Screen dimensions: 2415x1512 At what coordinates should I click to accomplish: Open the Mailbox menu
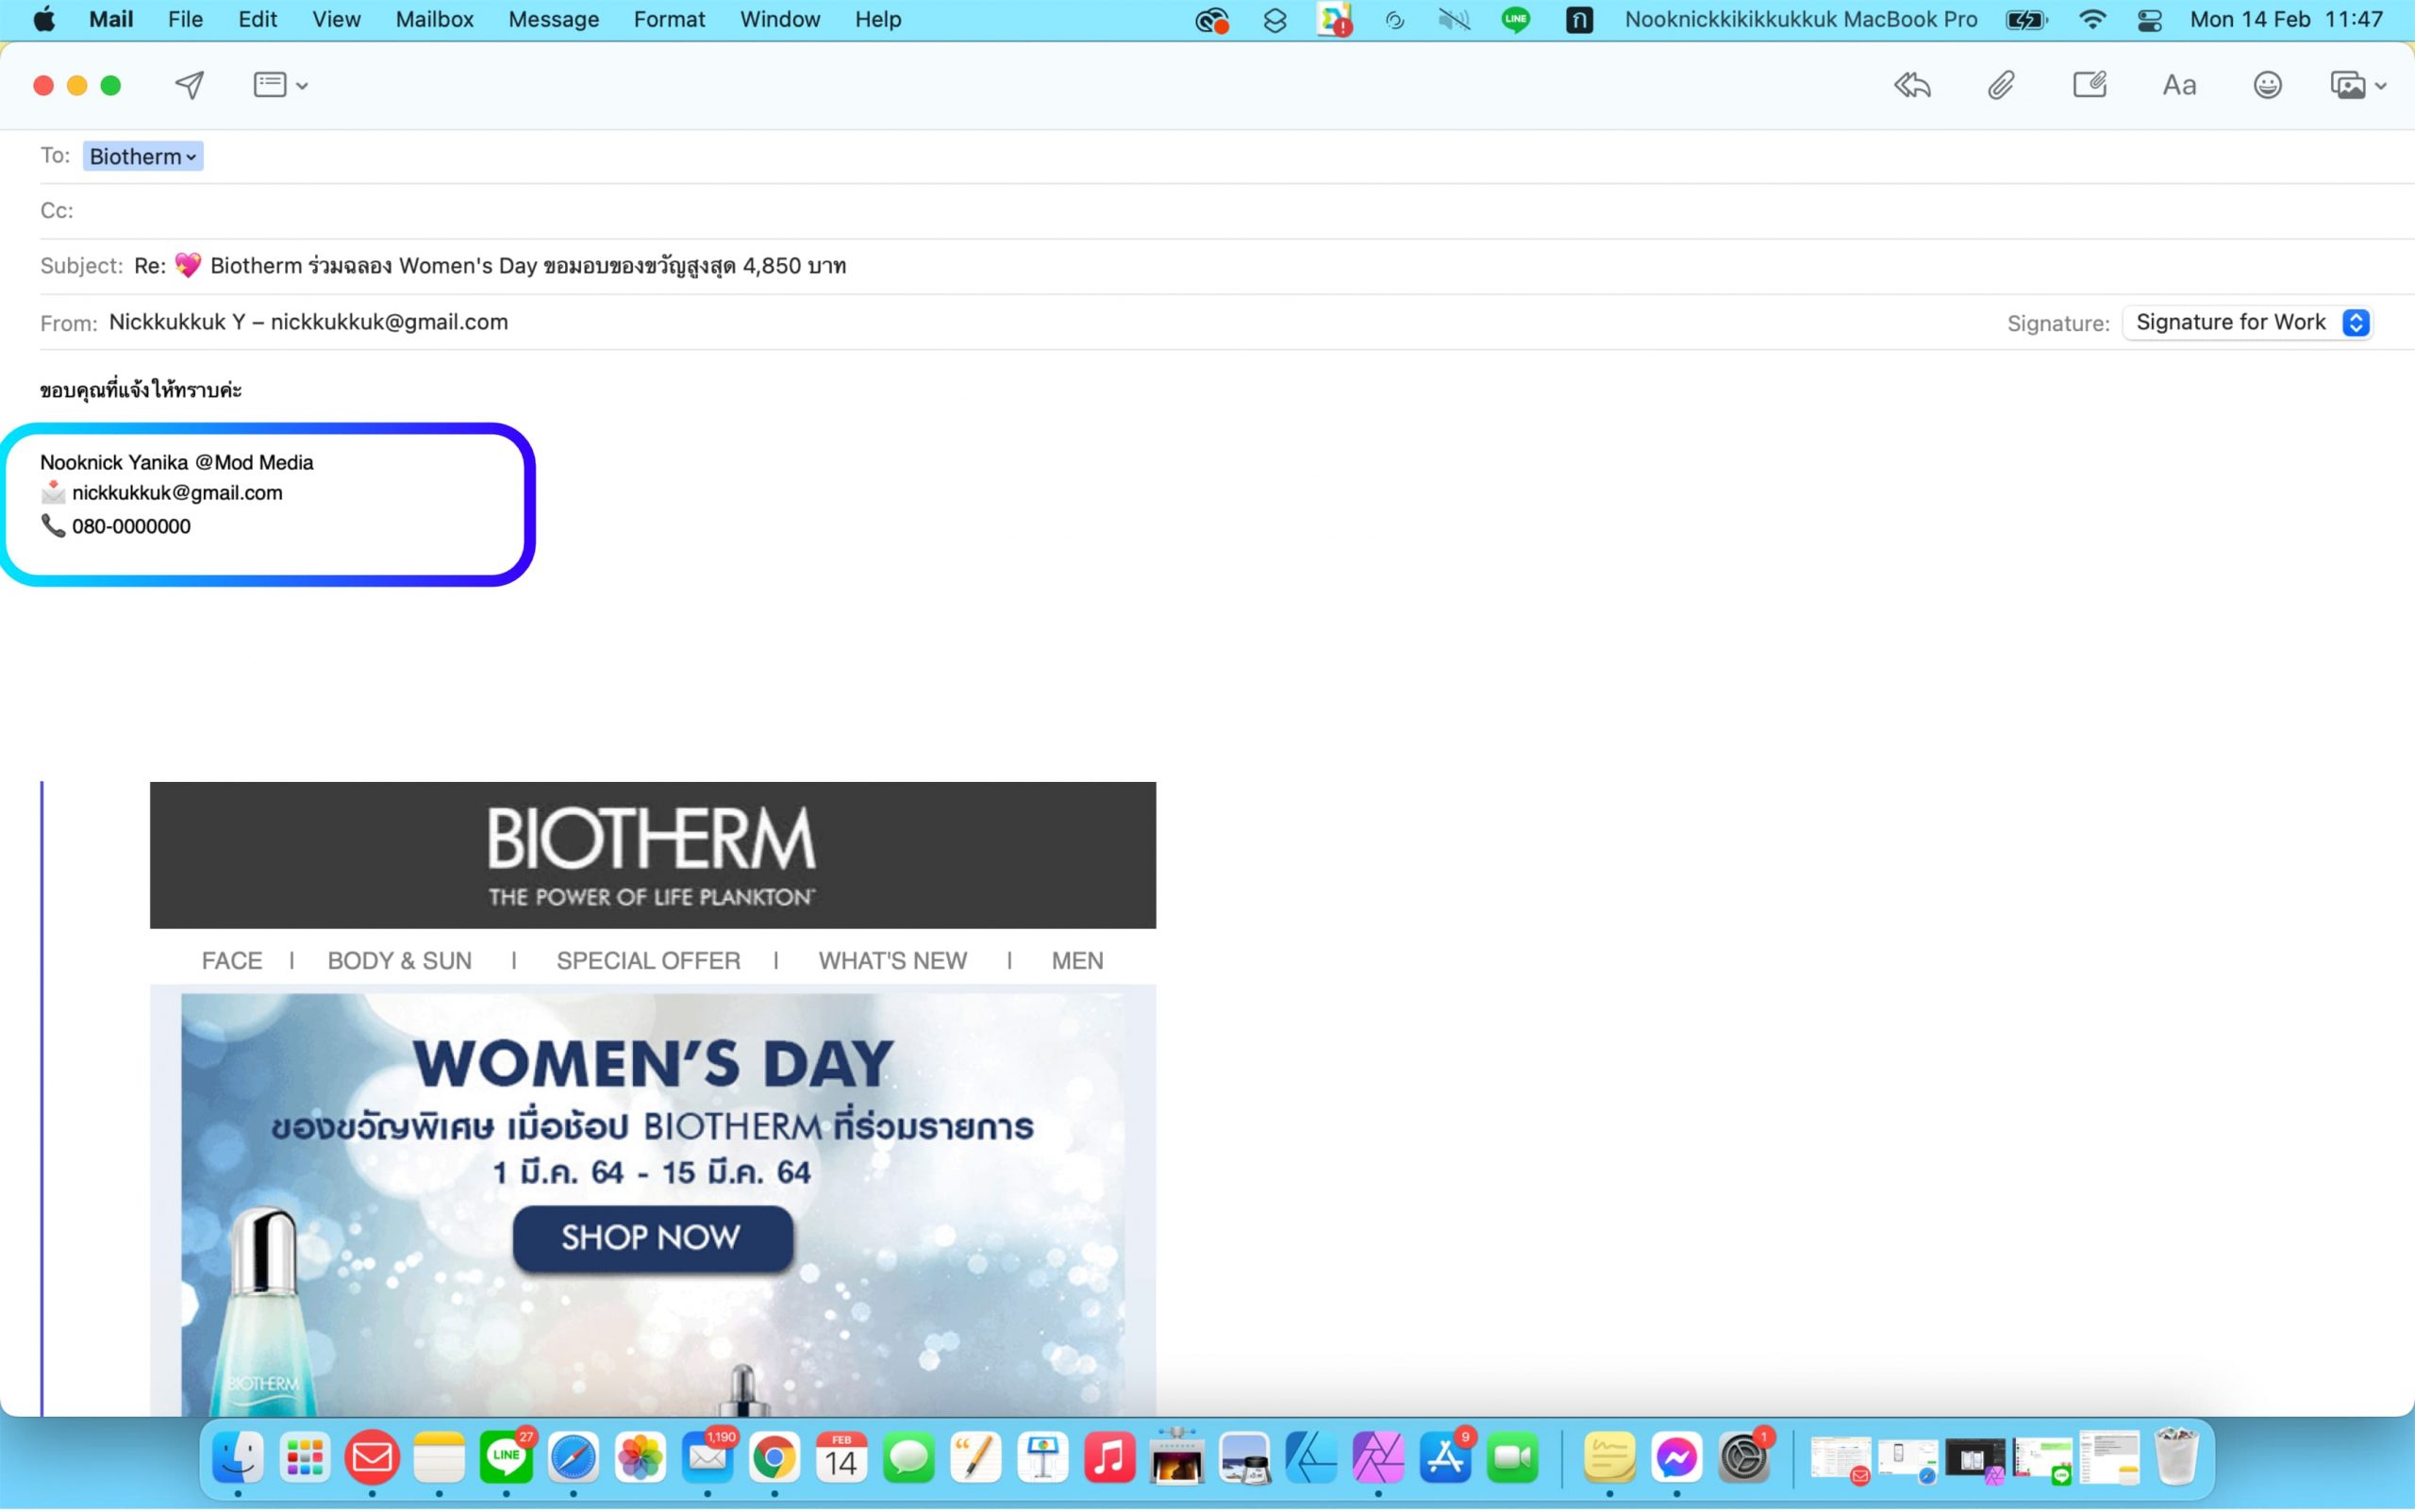[x=434, y=20]
